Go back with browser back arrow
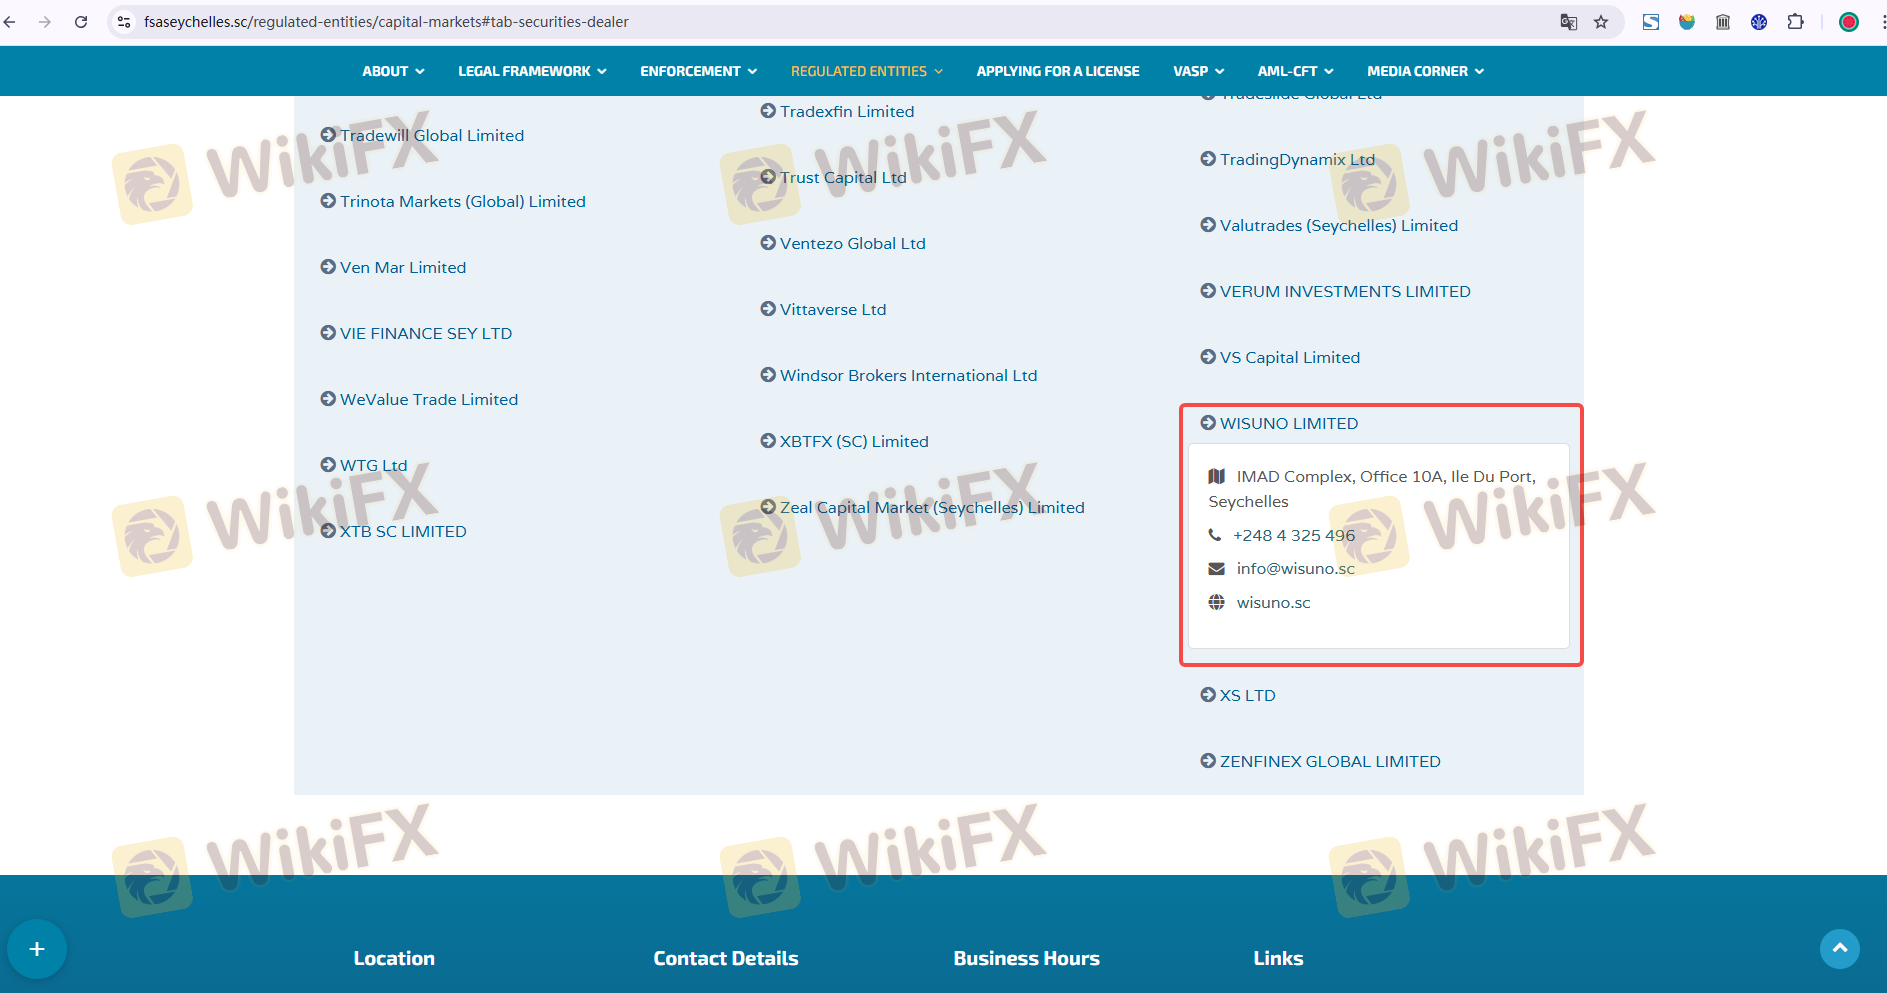This screenshot has width=1887, height=993. pyautogui.click(x=10, y=22)
